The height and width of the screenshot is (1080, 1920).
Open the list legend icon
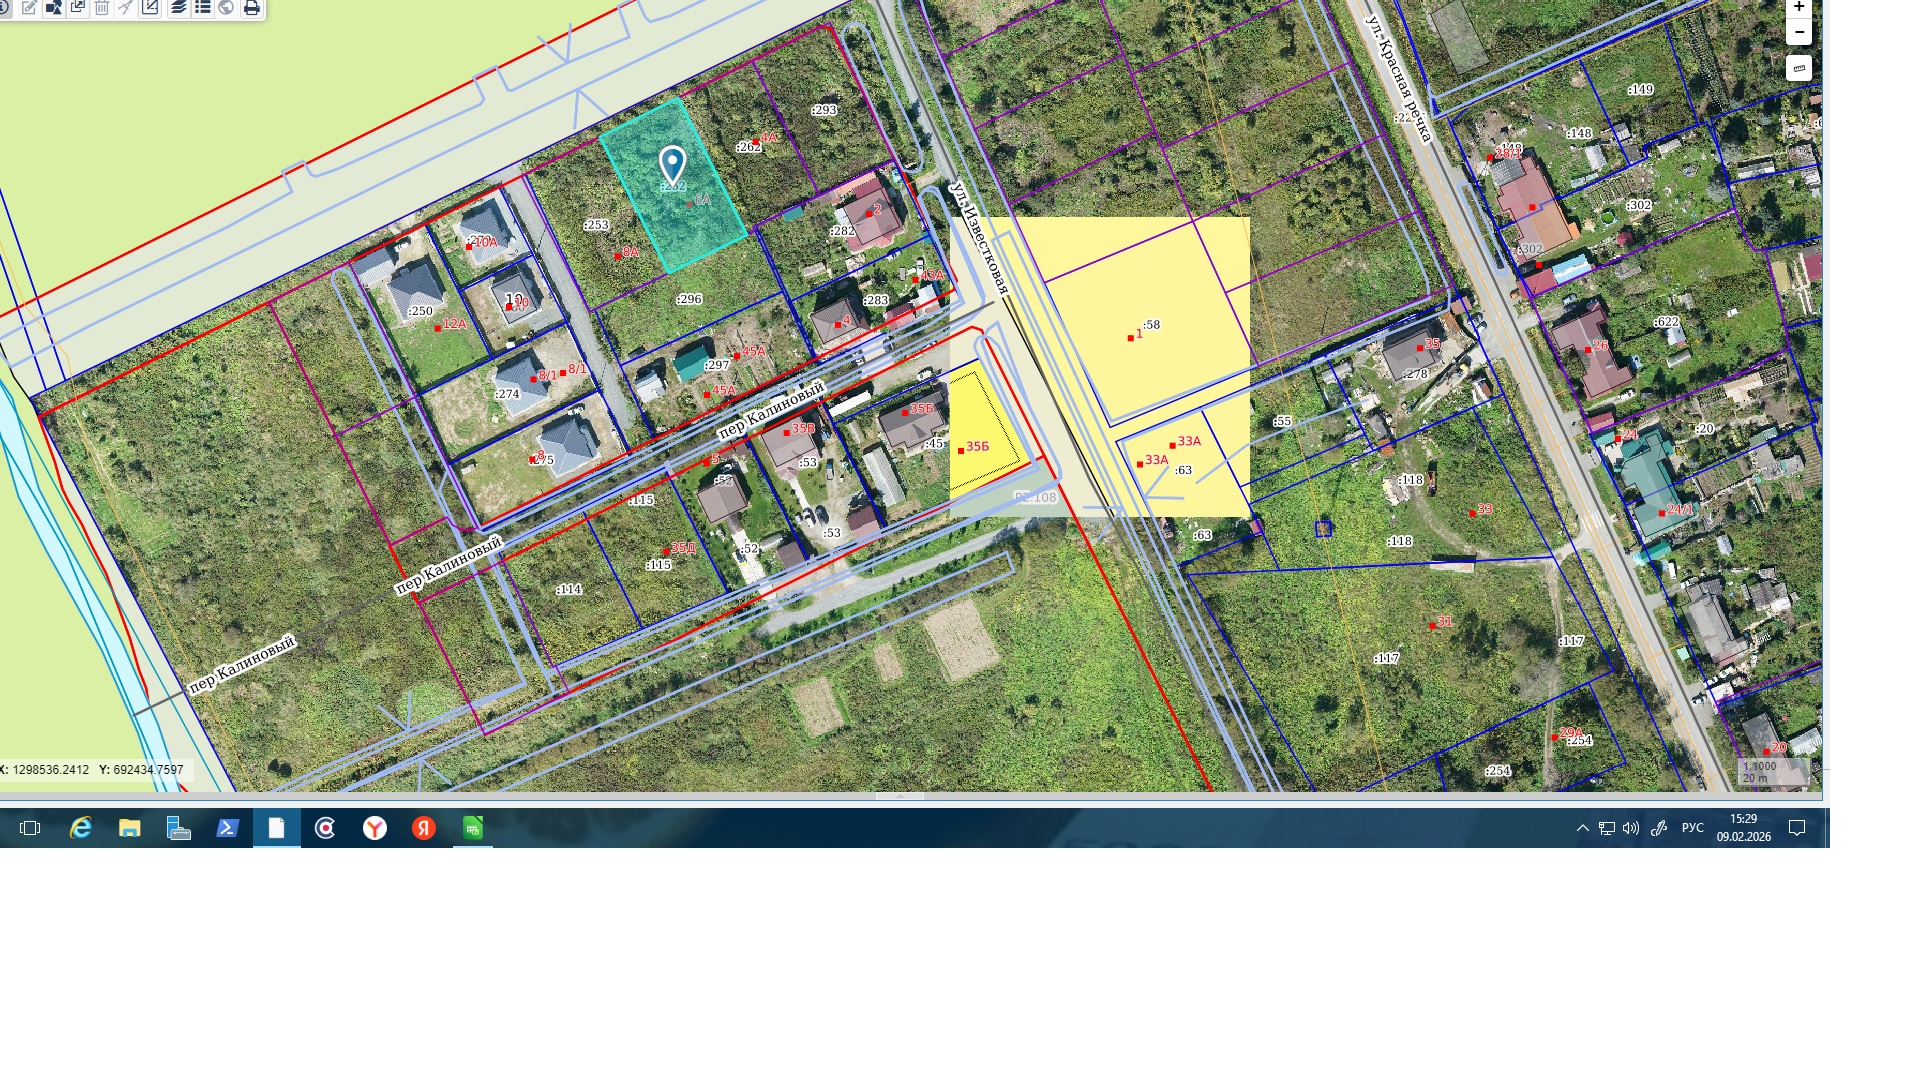202,8
